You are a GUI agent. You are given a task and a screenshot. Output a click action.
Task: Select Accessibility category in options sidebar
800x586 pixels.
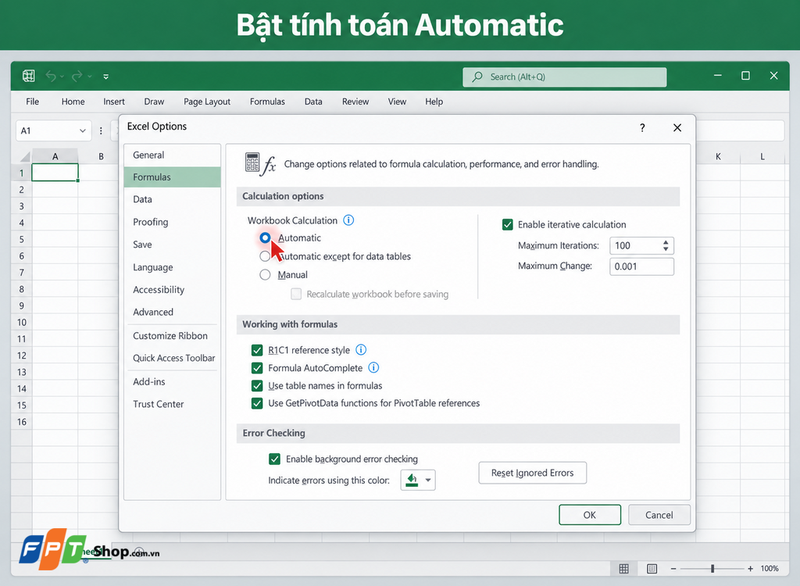click(x=172, y=290)
